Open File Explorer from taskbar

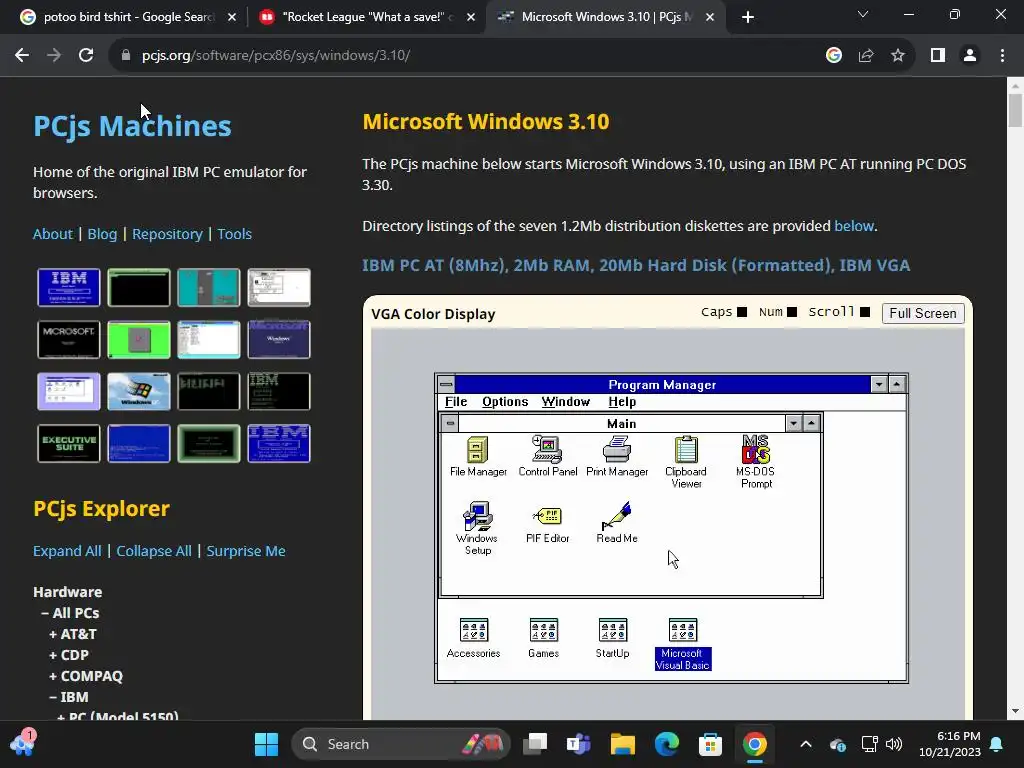pyautogui.click(x=622, y=744)
